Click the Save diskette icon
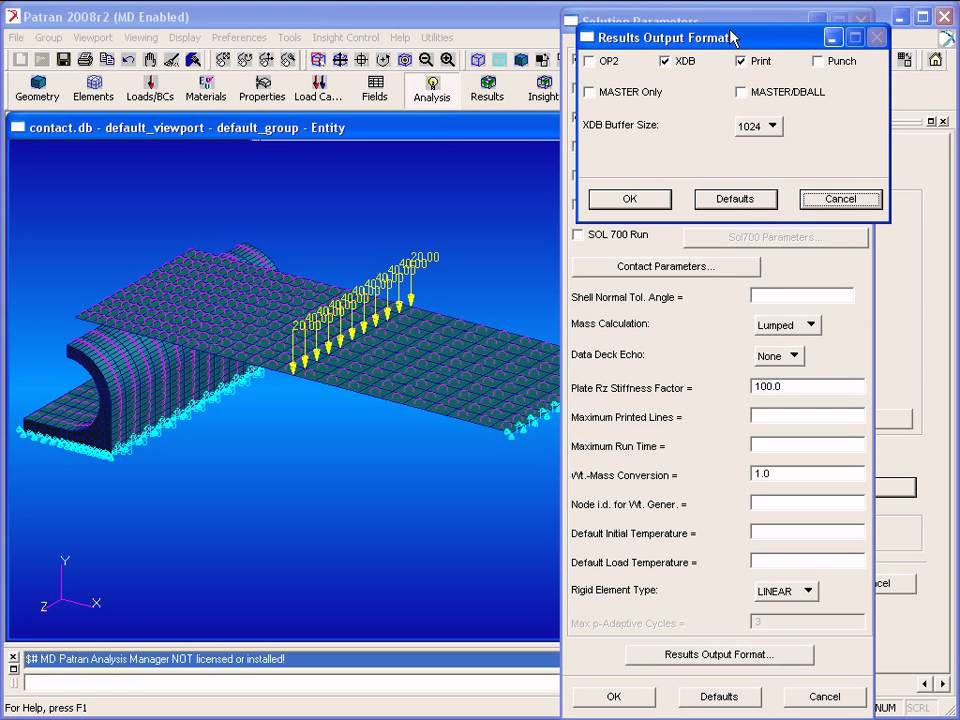The width and height of the screenshot is (960, 720). coord(63,59)
